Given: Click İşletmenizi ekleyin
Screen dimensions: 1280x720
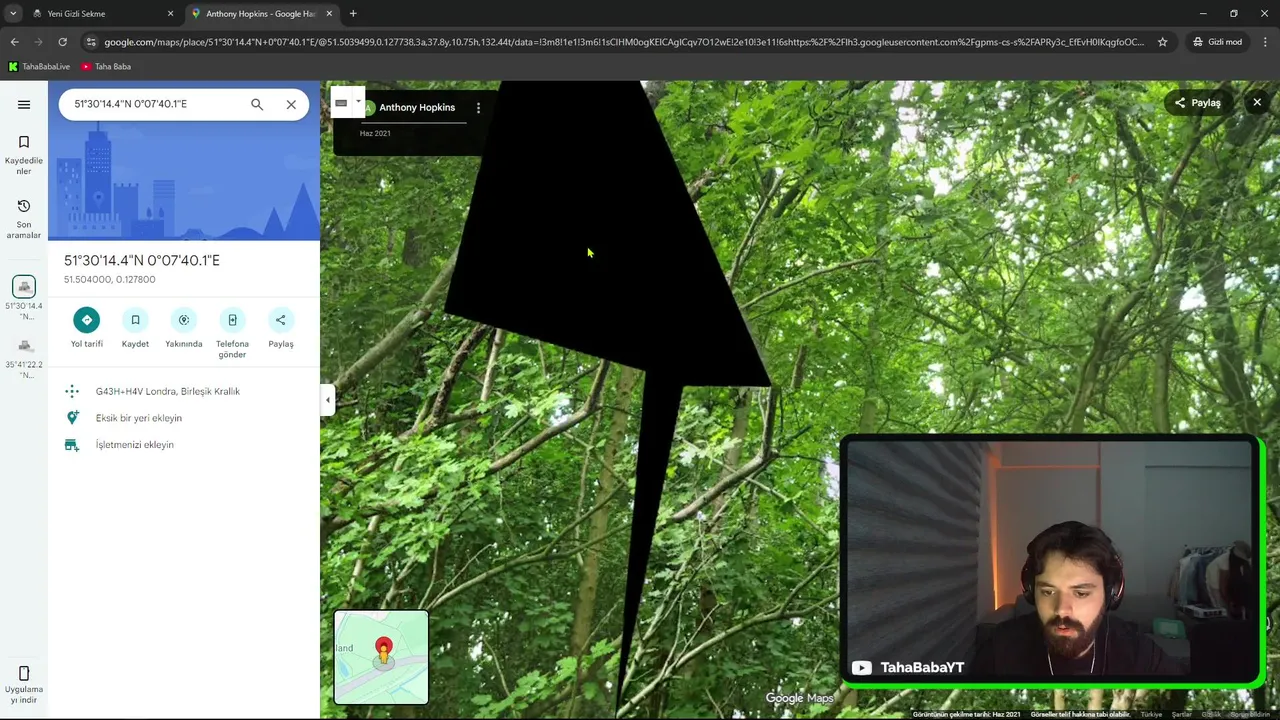Looking at the screenshot, I should 135,445.
